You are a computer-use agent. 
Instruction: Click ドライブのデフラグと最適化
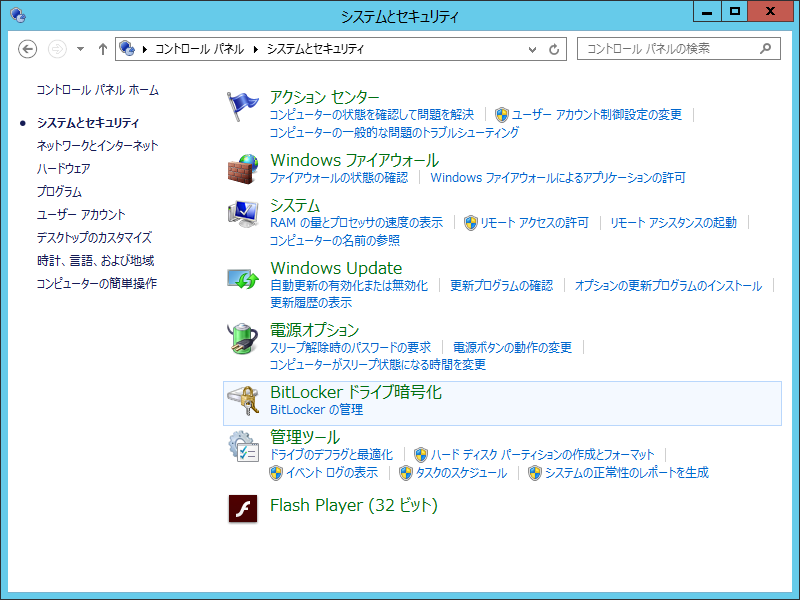click(331, 455)
